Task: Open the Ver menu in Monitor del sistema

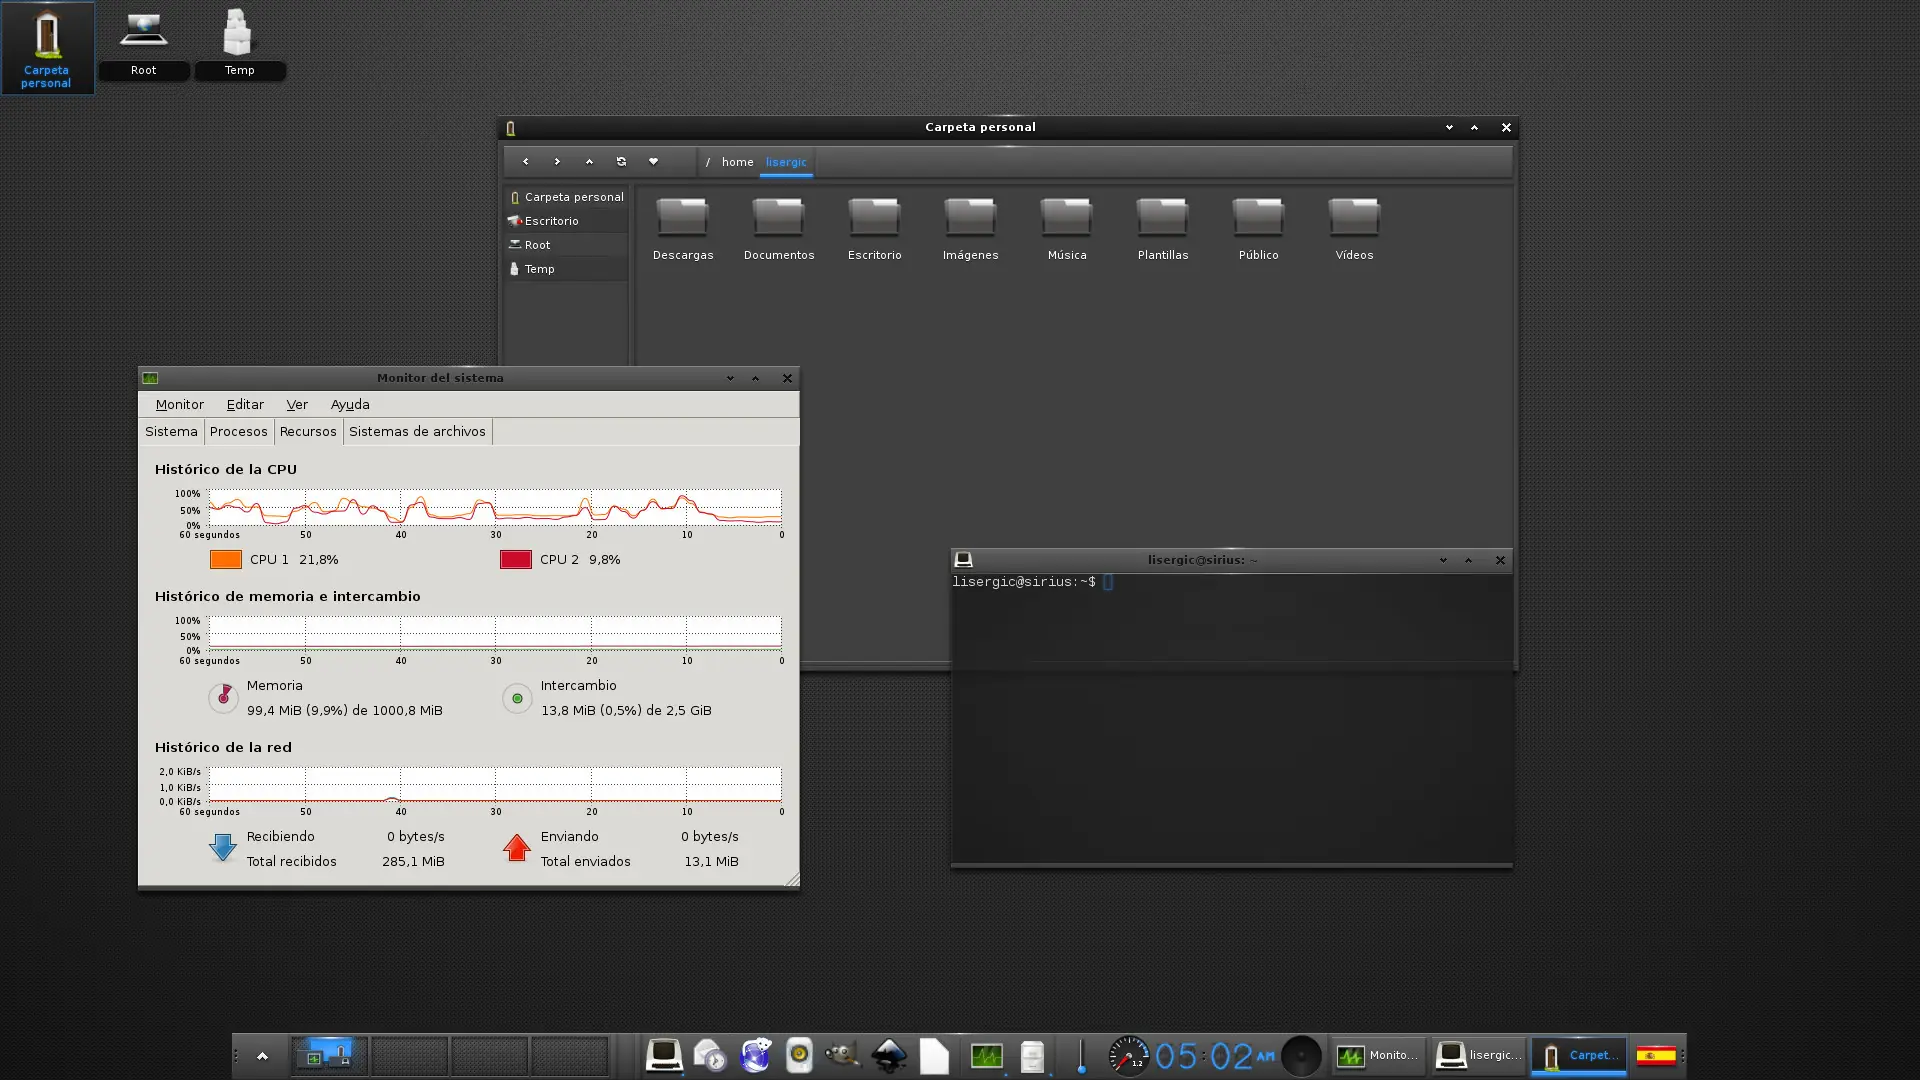Action: click(296, 404)
